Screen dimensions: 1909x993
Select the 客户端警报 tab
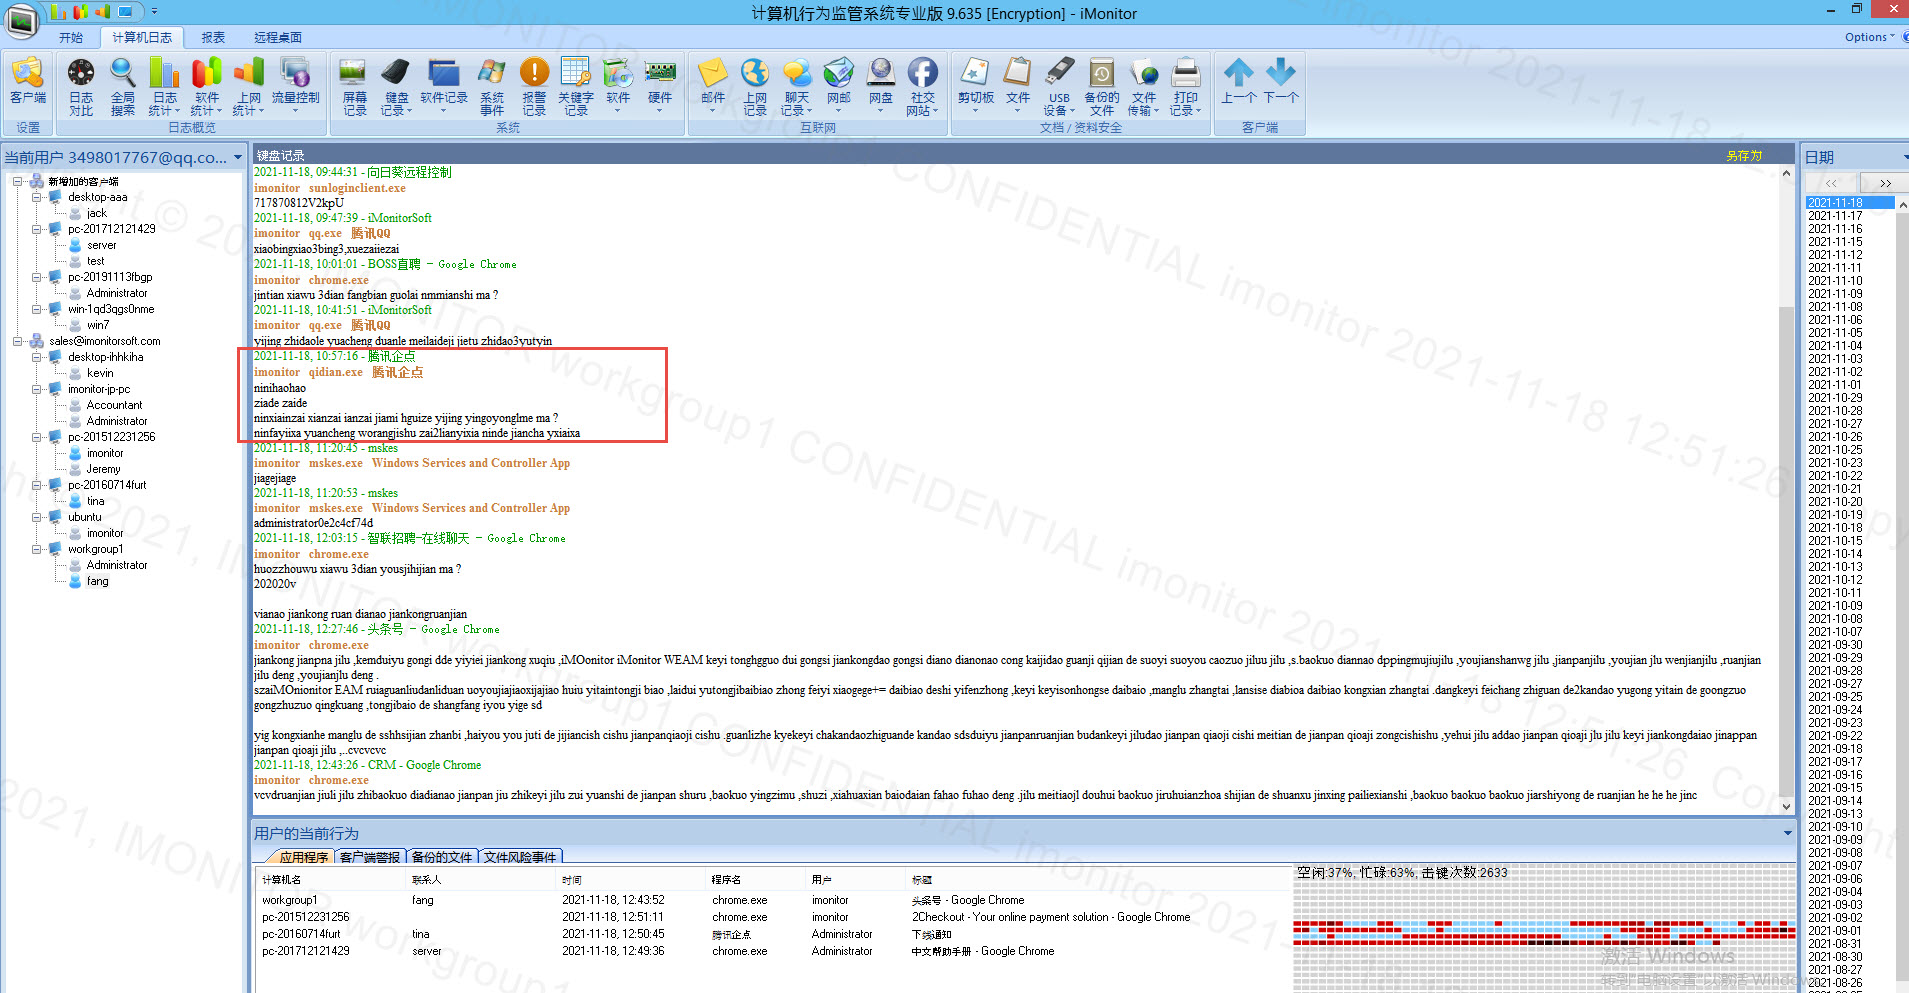(x=370, y=857)
